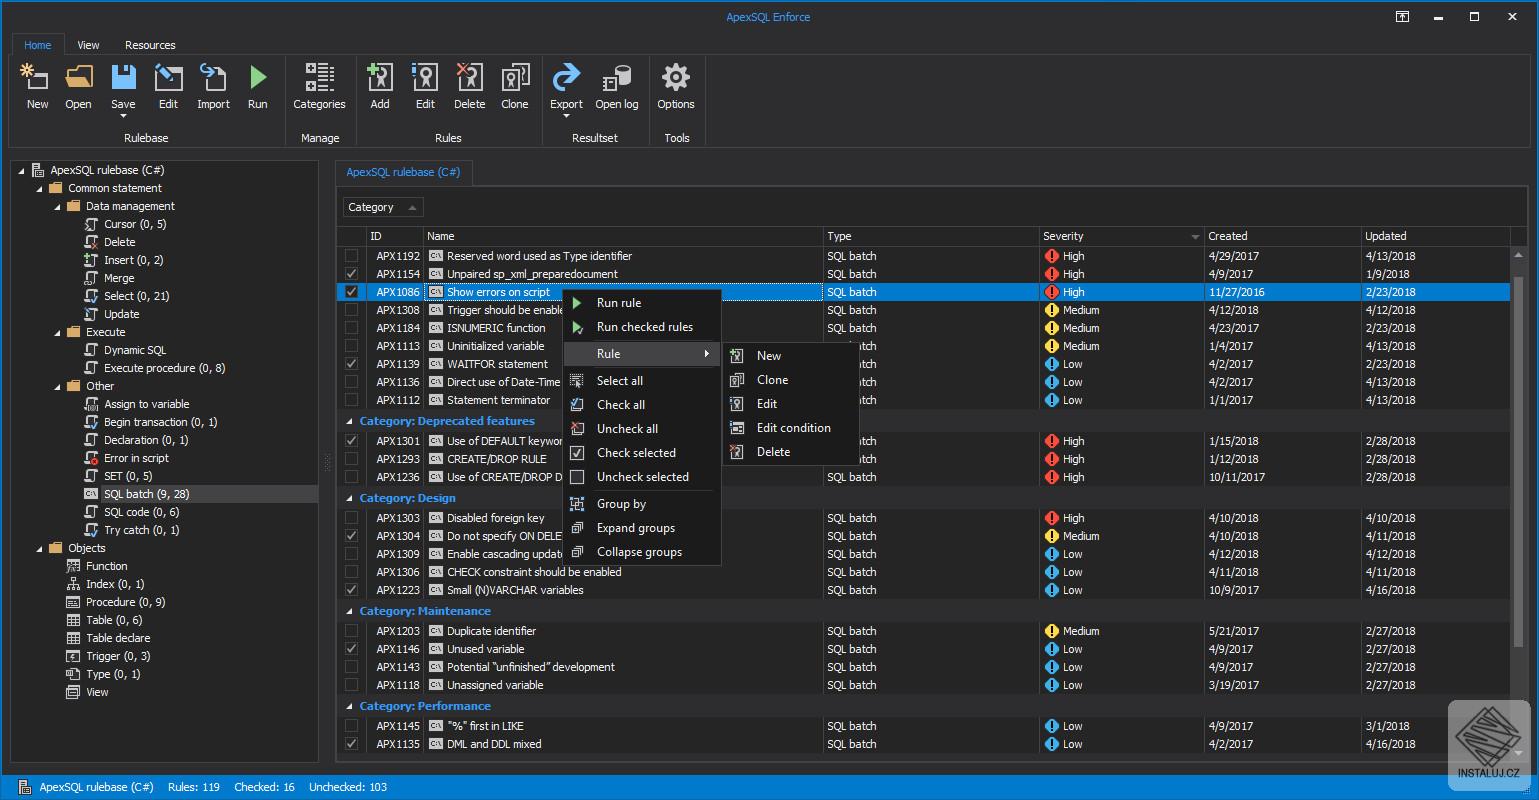Open a rulebase using the Open icon

pos(78,86)
